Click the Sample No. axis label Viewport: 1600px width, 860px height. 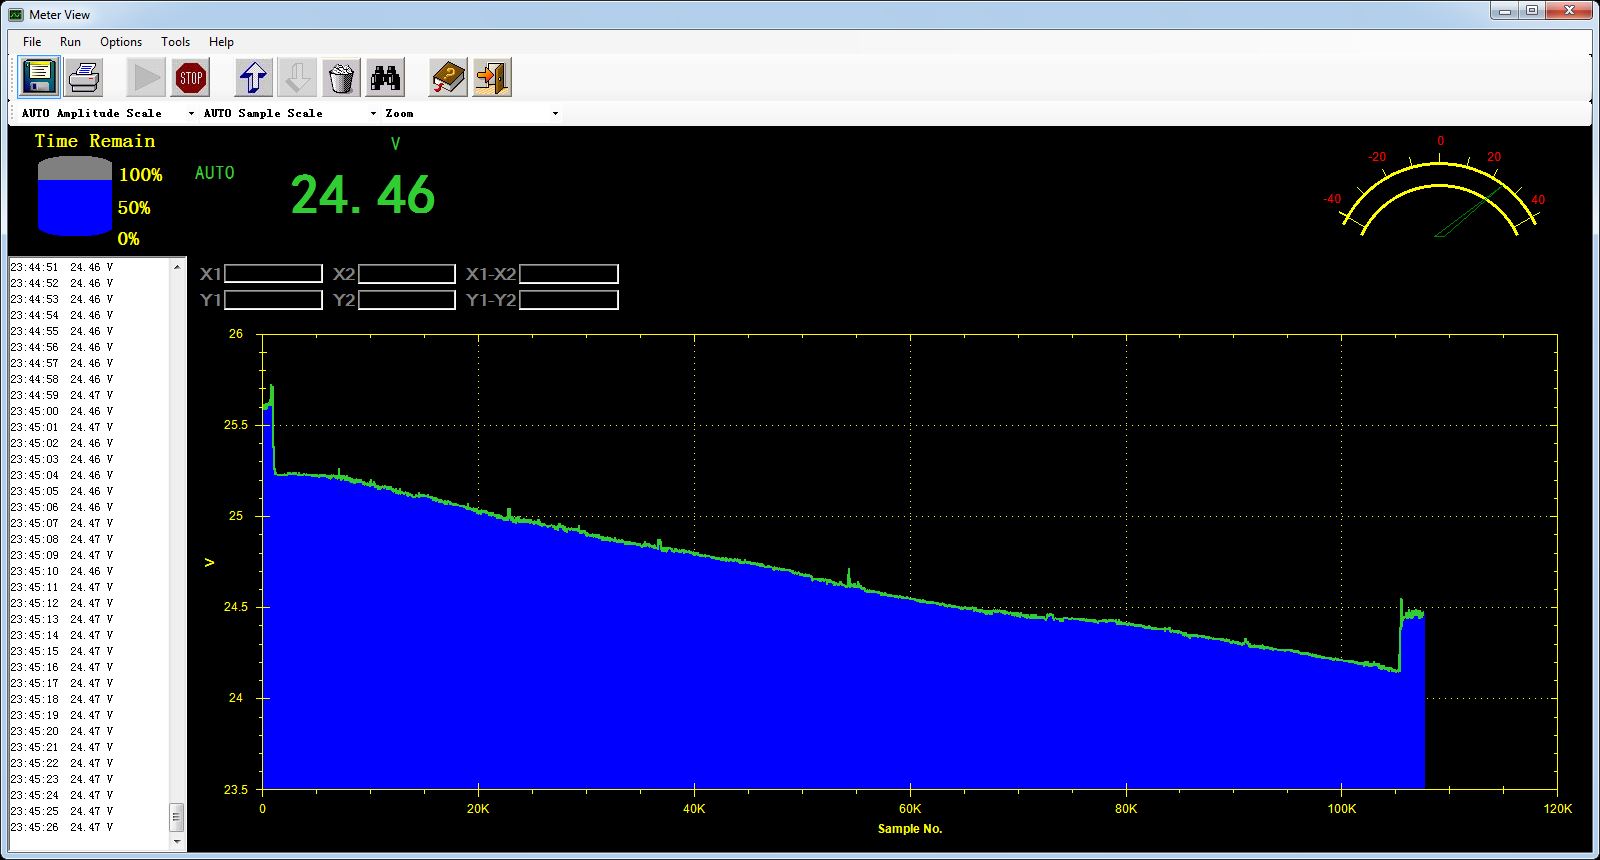click(910, 828)
